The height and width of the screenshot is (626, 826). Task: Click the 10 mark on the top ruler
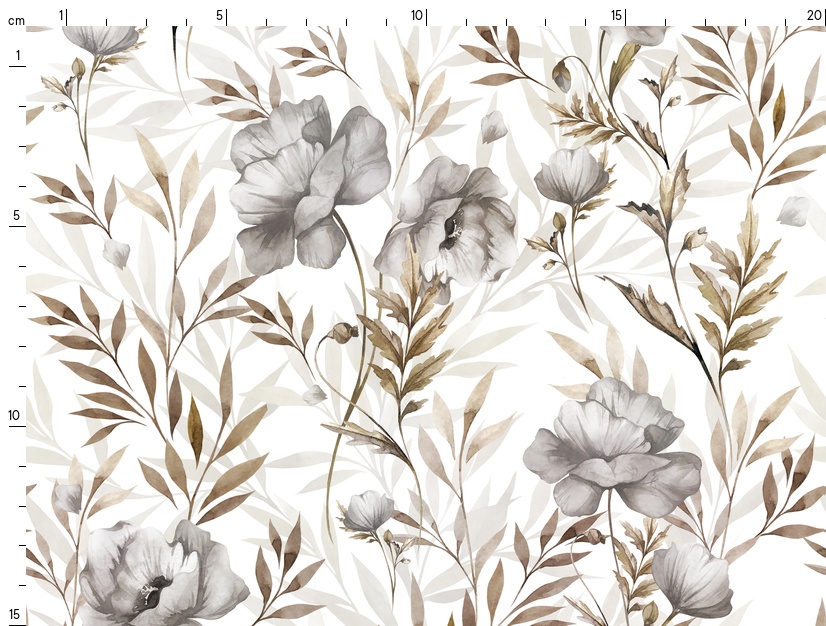point(416,15)
